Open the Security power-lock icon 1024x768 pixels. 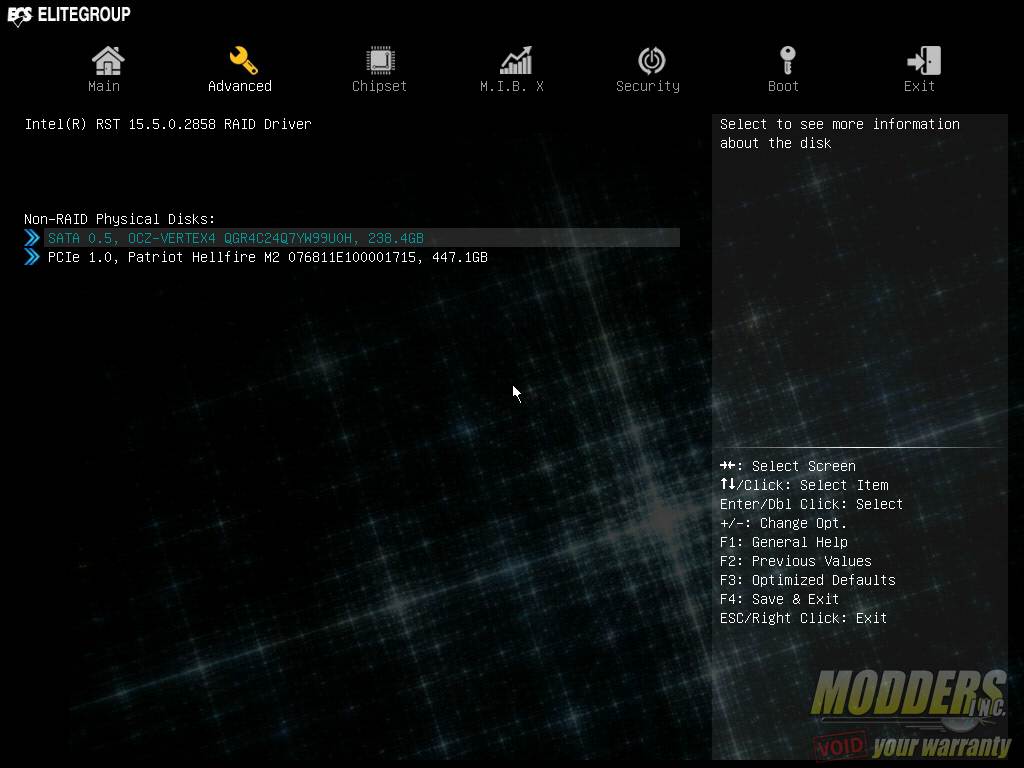pyautogui.click(x=652, y=60)
